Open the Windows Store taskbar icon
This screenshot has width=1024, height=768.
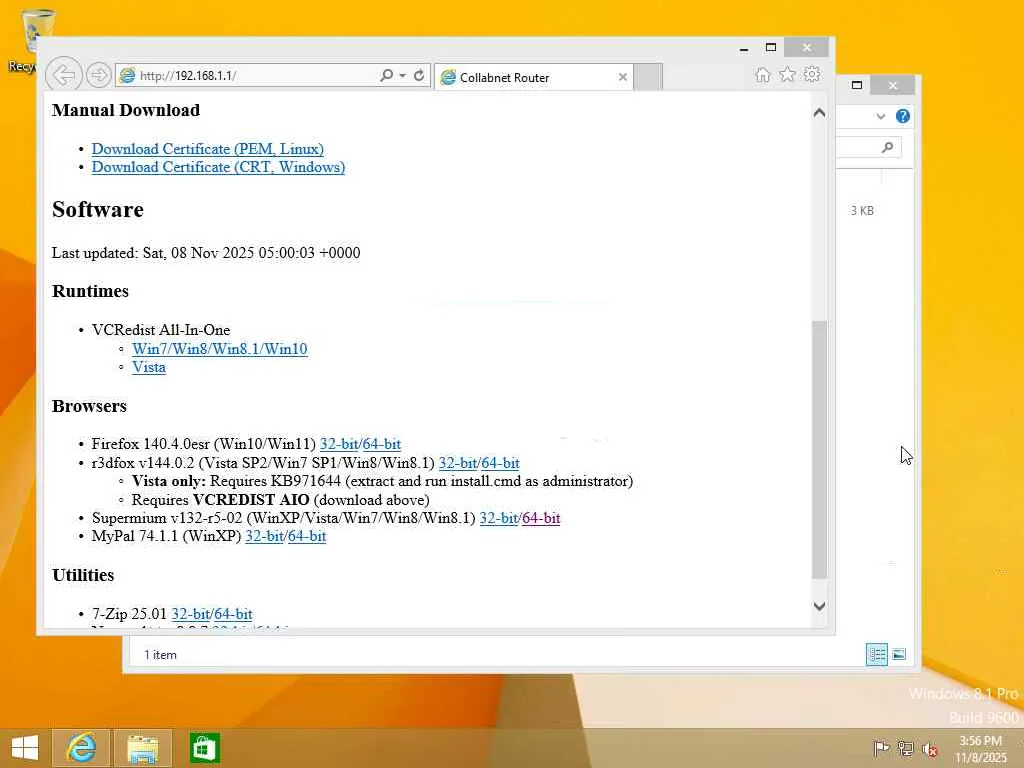(x=204, y=748)
